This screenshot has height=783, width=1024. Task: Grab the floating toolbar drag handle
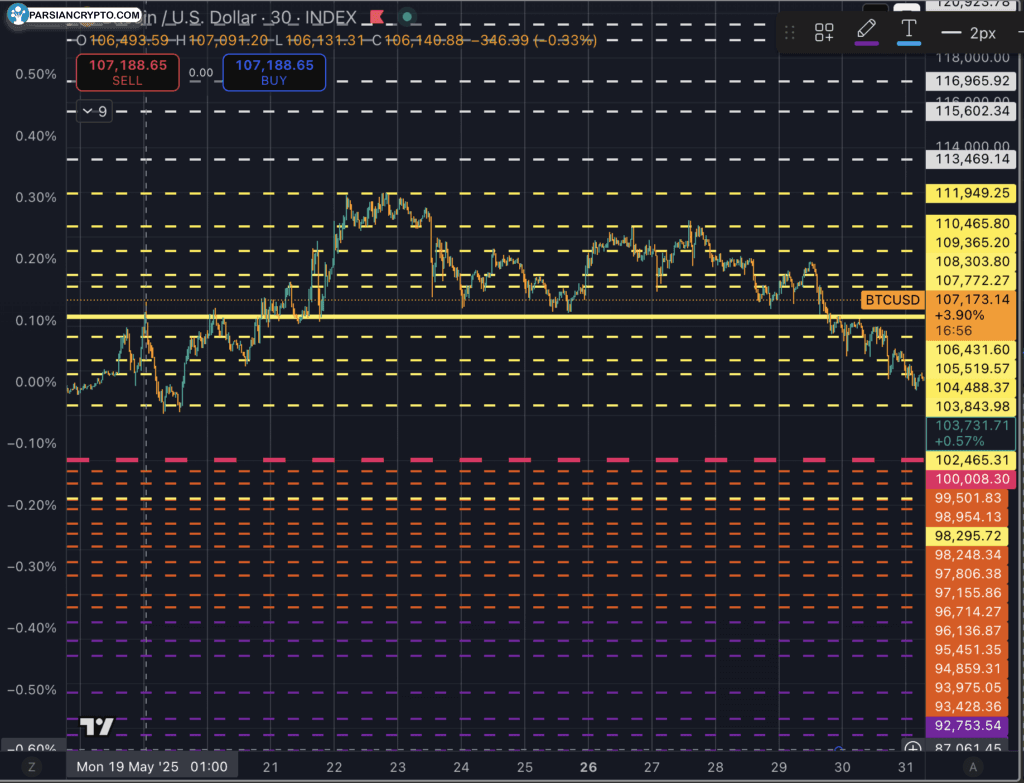[x=790, y=32]
